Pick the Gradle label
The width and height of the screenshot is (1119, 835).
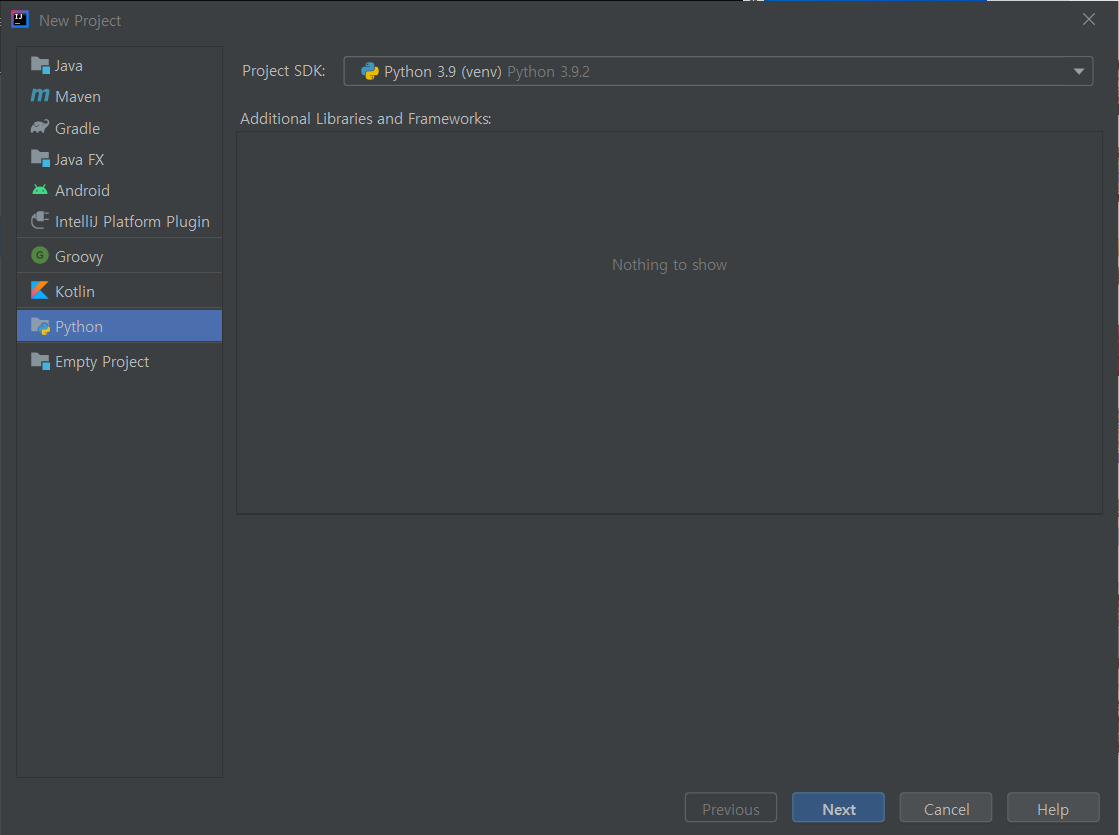pyautogui.click(x=78, y=128)
